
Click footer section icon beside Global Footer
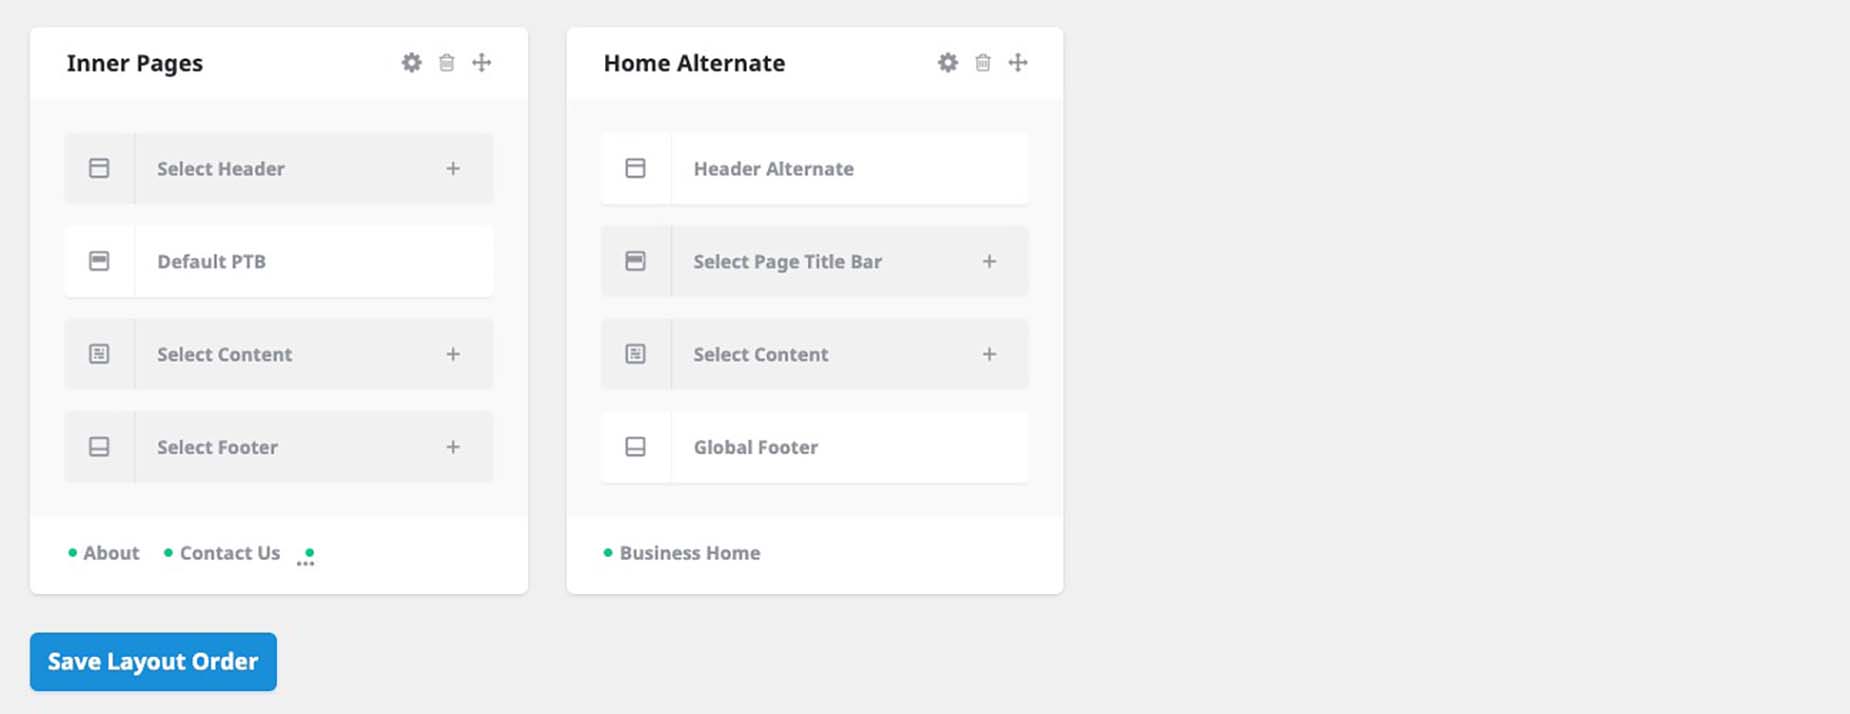[x=635, y=447]
